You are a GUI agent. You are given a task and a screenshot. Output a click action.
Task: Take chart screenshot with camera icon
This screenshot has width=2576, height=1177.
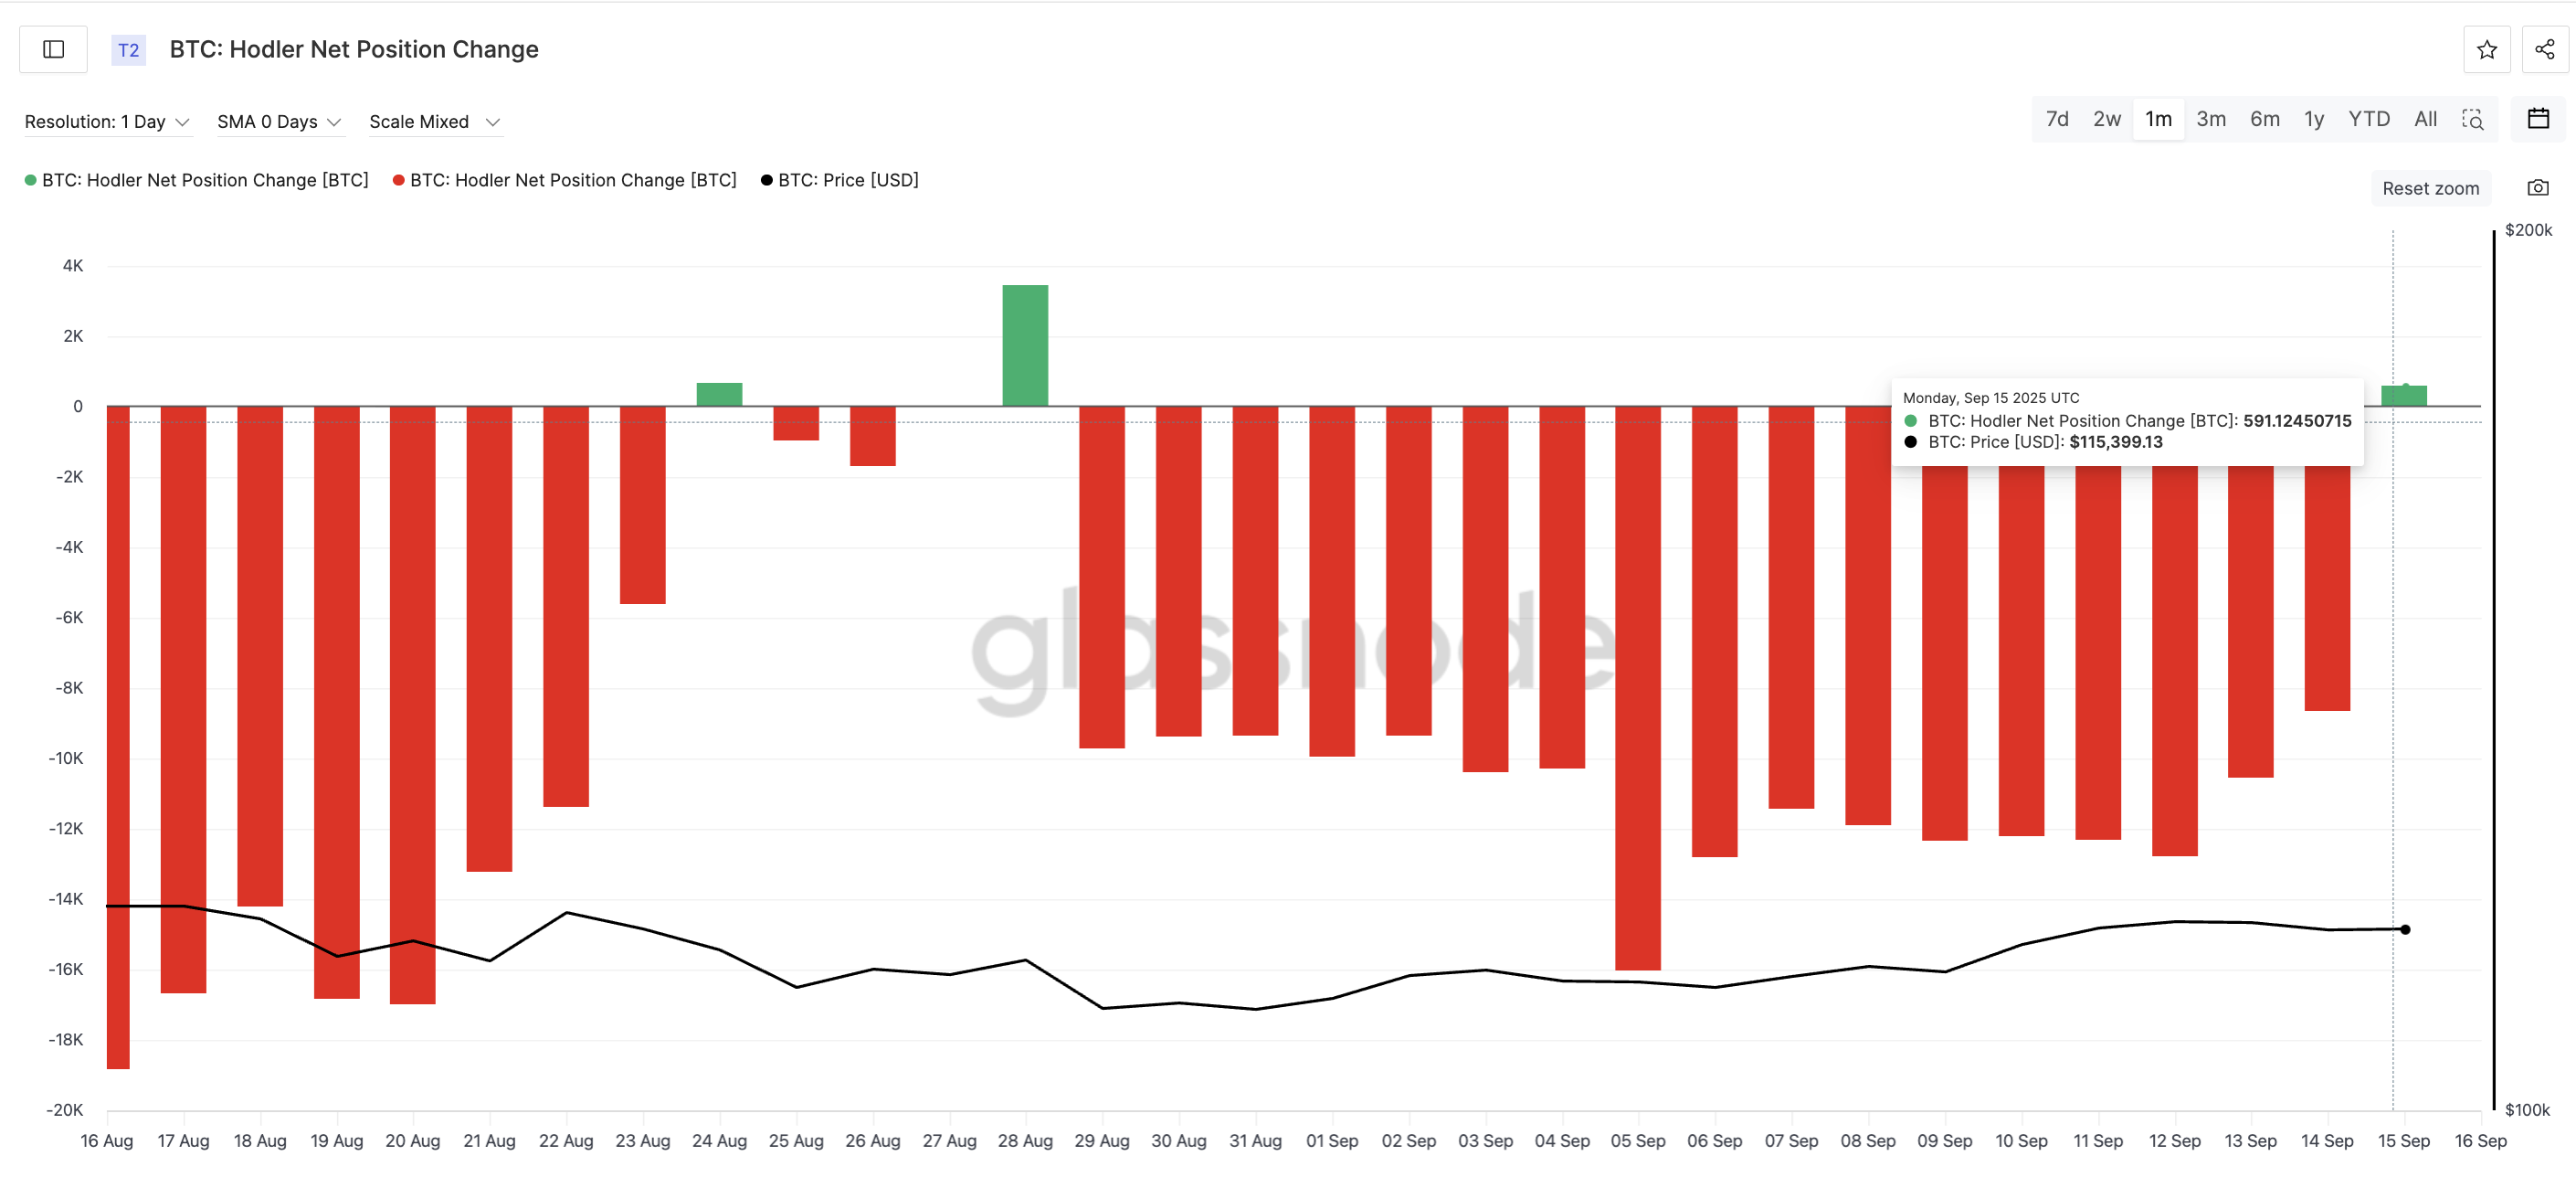[2538, 188]
